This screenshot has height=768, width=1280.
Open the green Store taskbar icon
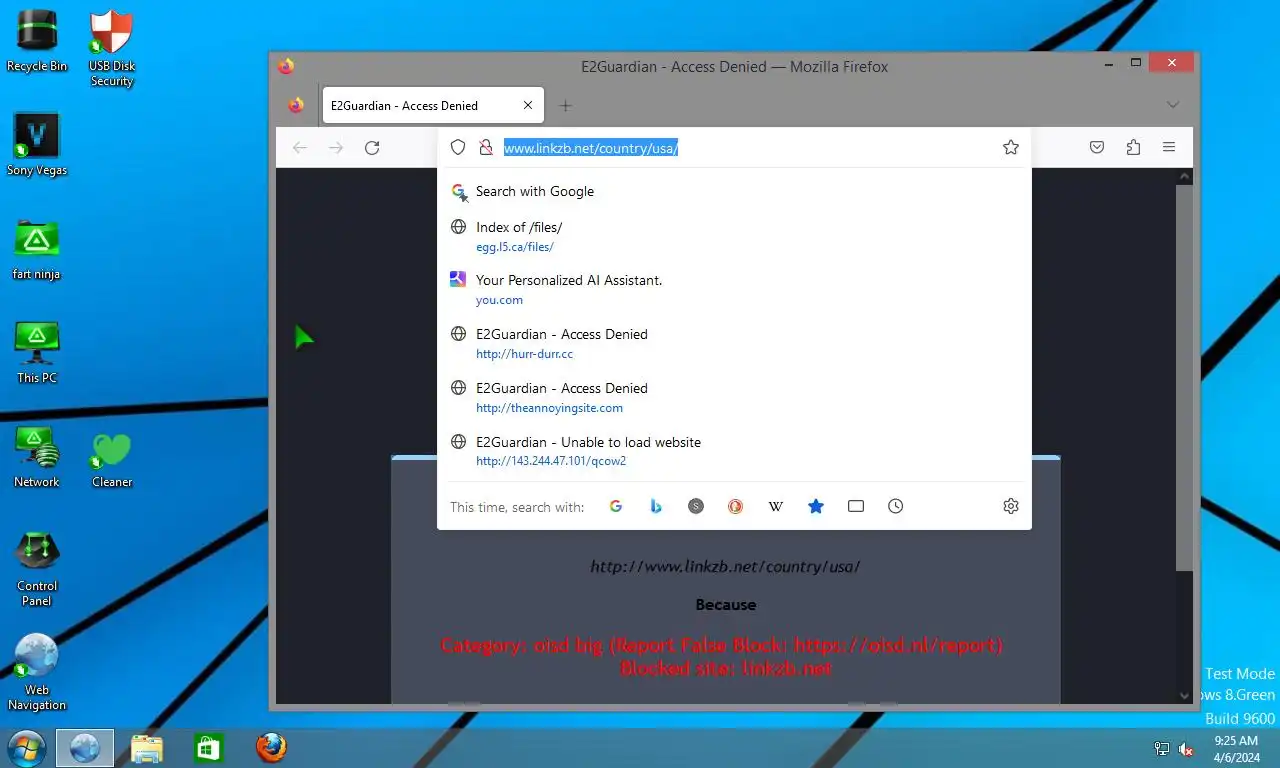(209, 748)
